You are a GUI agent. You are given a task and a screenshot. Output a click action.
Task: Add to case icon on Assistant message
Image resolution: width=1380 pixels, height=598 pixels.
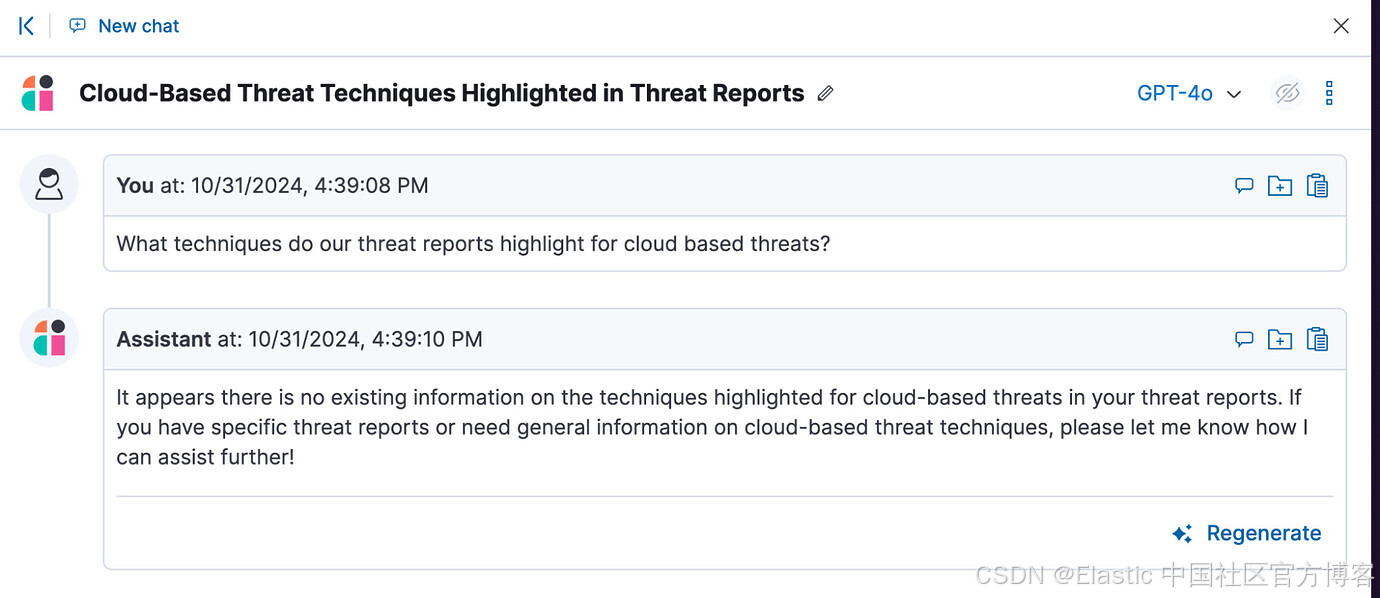pos(1280,339)
